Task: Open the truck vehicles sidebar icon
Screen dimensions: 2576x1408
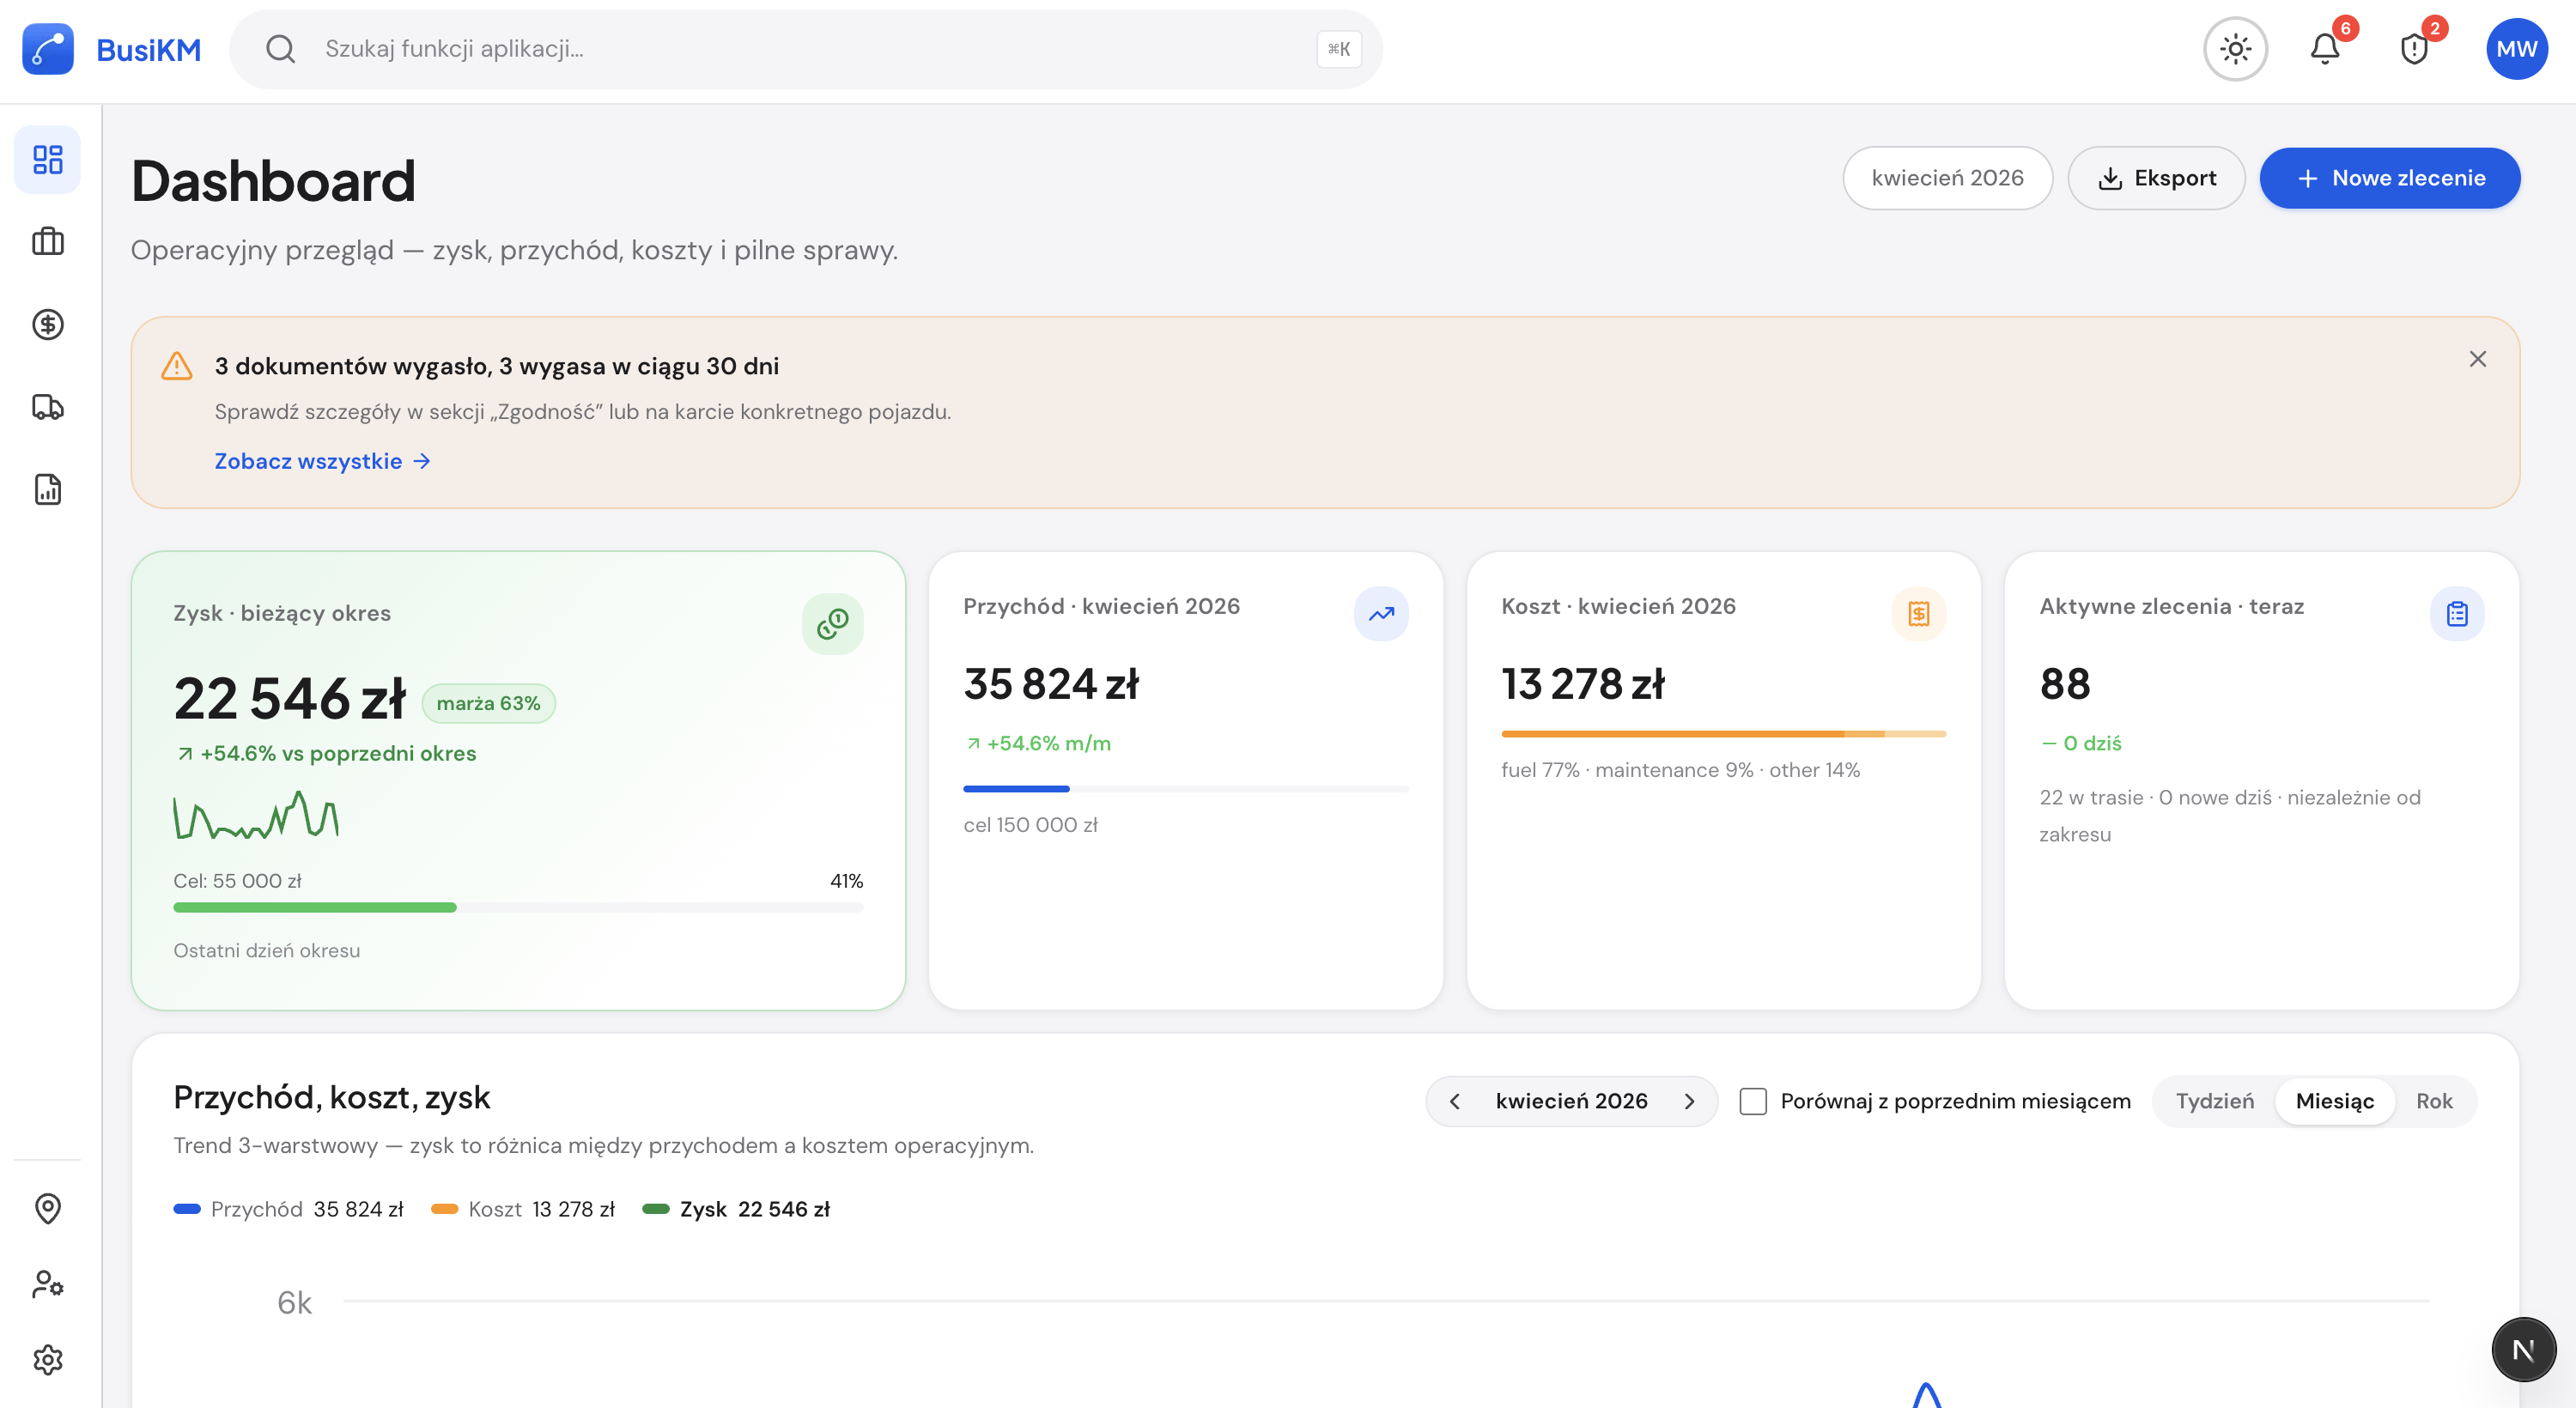Action: [x=48, y=407]
